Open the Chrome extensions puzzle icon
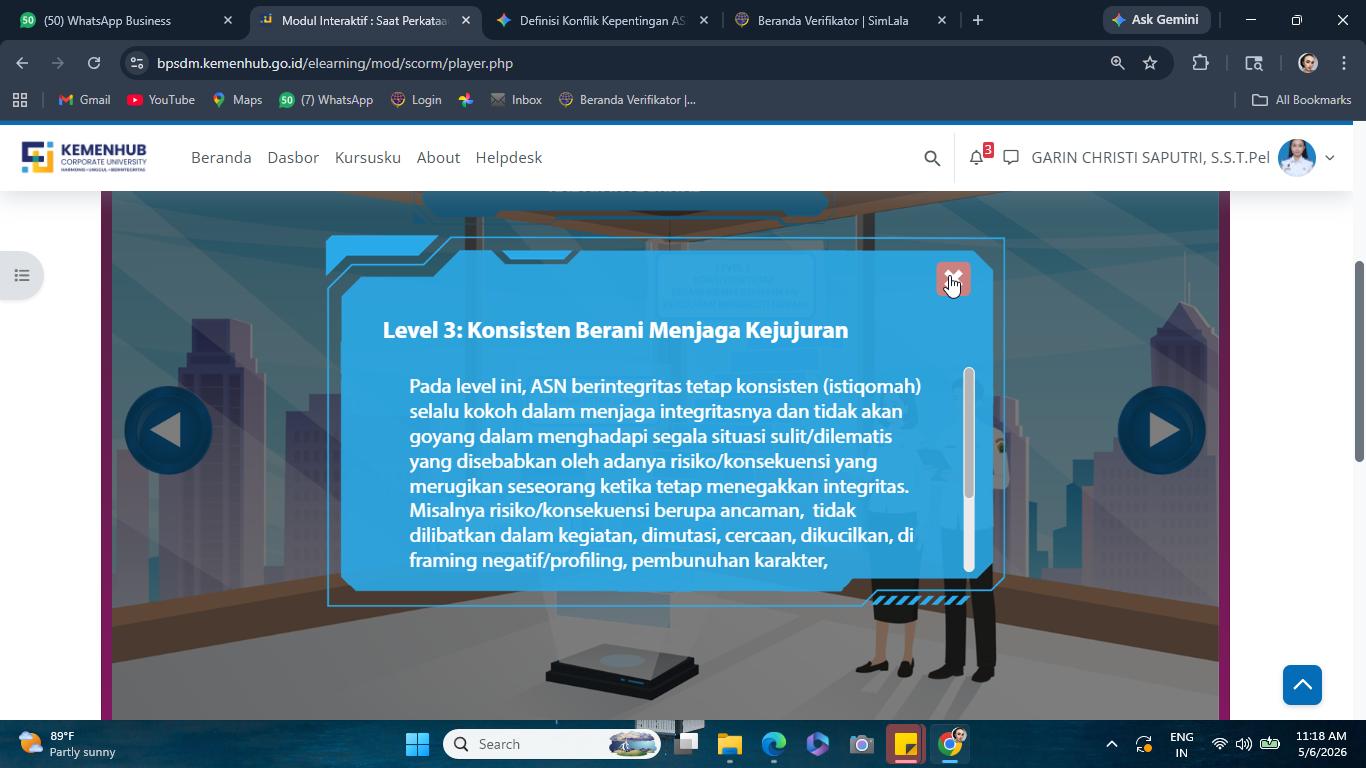The width and height of the screenshot is (1366, 768). coord(1200,63)
